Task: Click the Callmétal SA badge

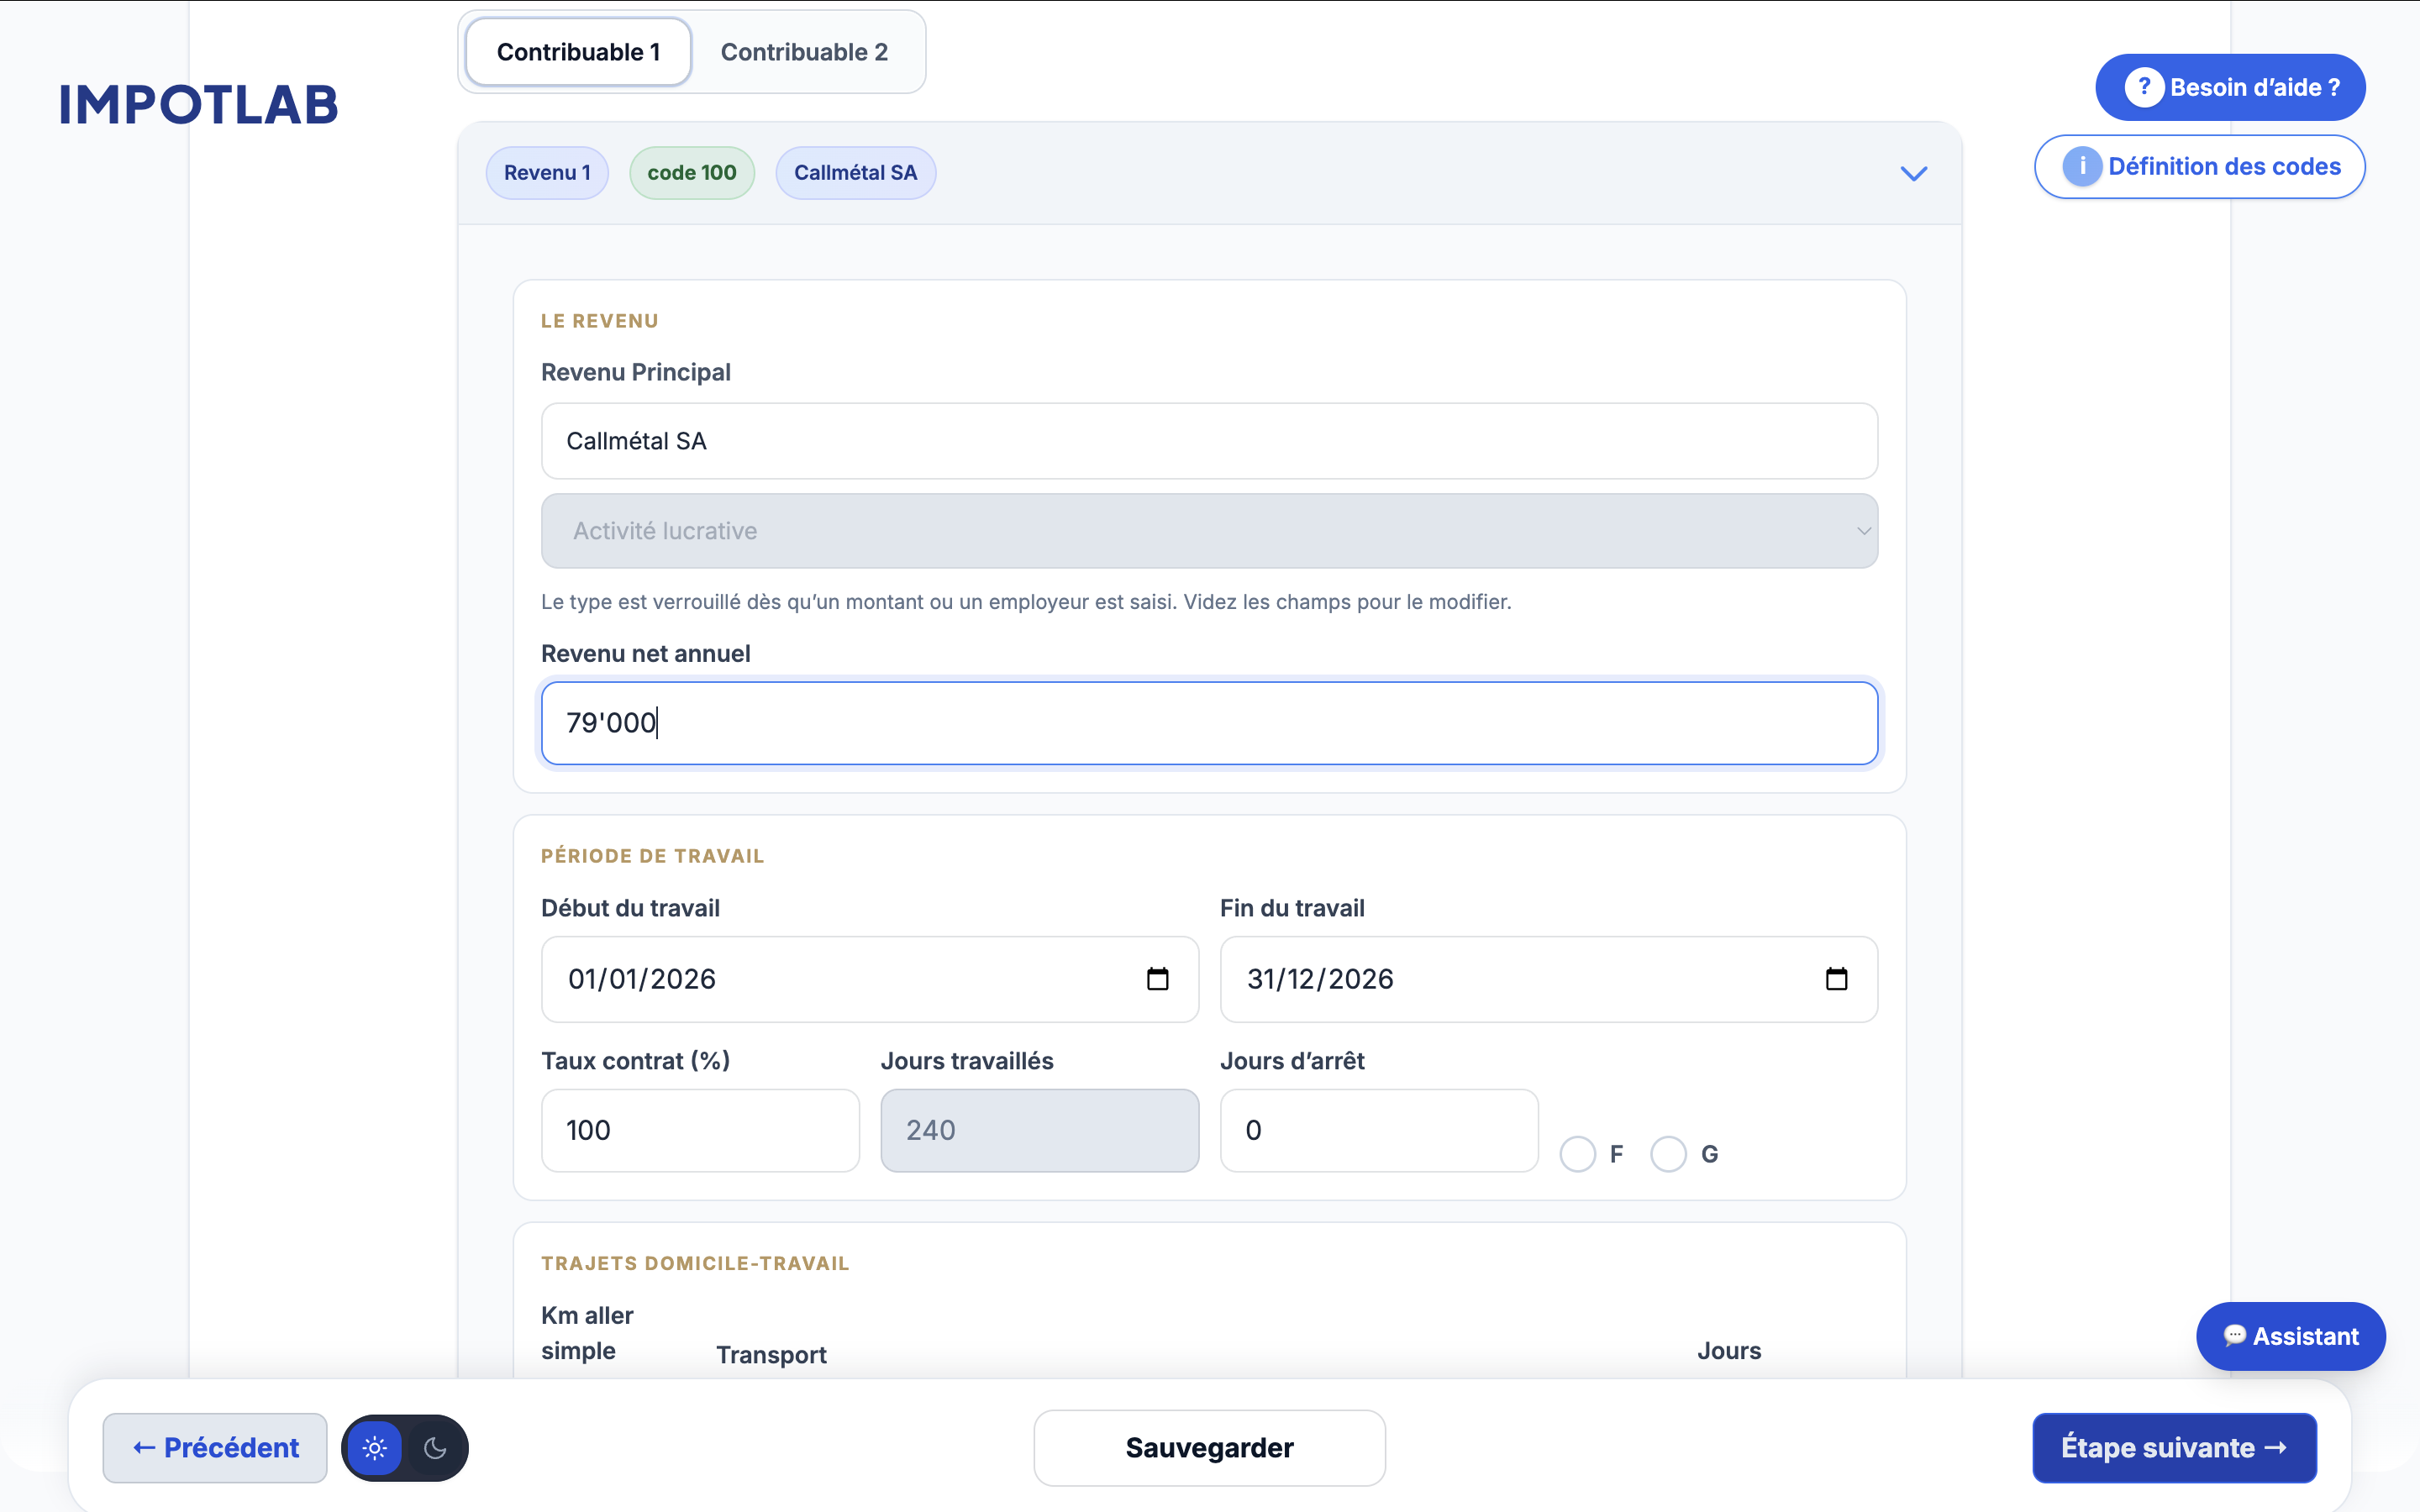Action: [x=856, y=173]
